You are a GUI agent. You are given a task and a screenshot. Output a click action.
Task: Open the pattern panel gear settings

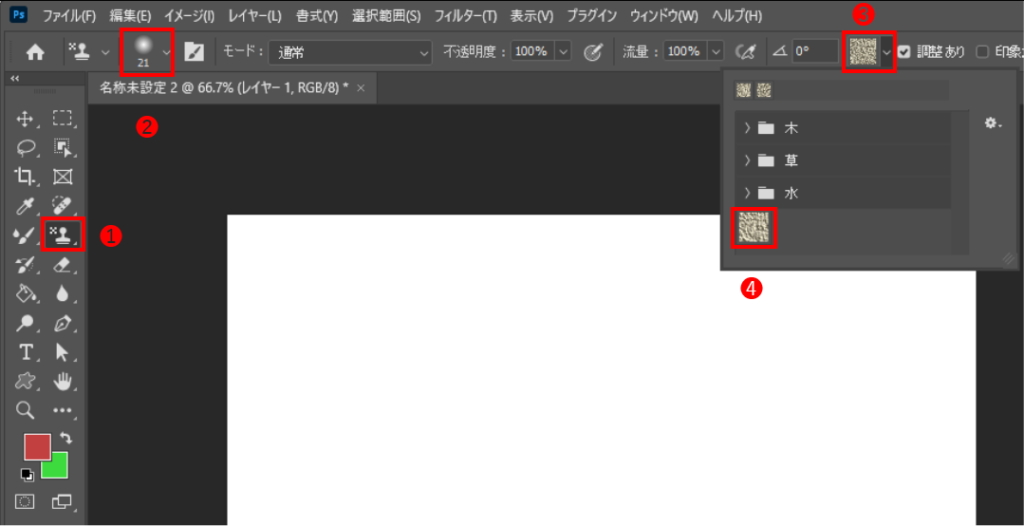[x=991, y=123]
